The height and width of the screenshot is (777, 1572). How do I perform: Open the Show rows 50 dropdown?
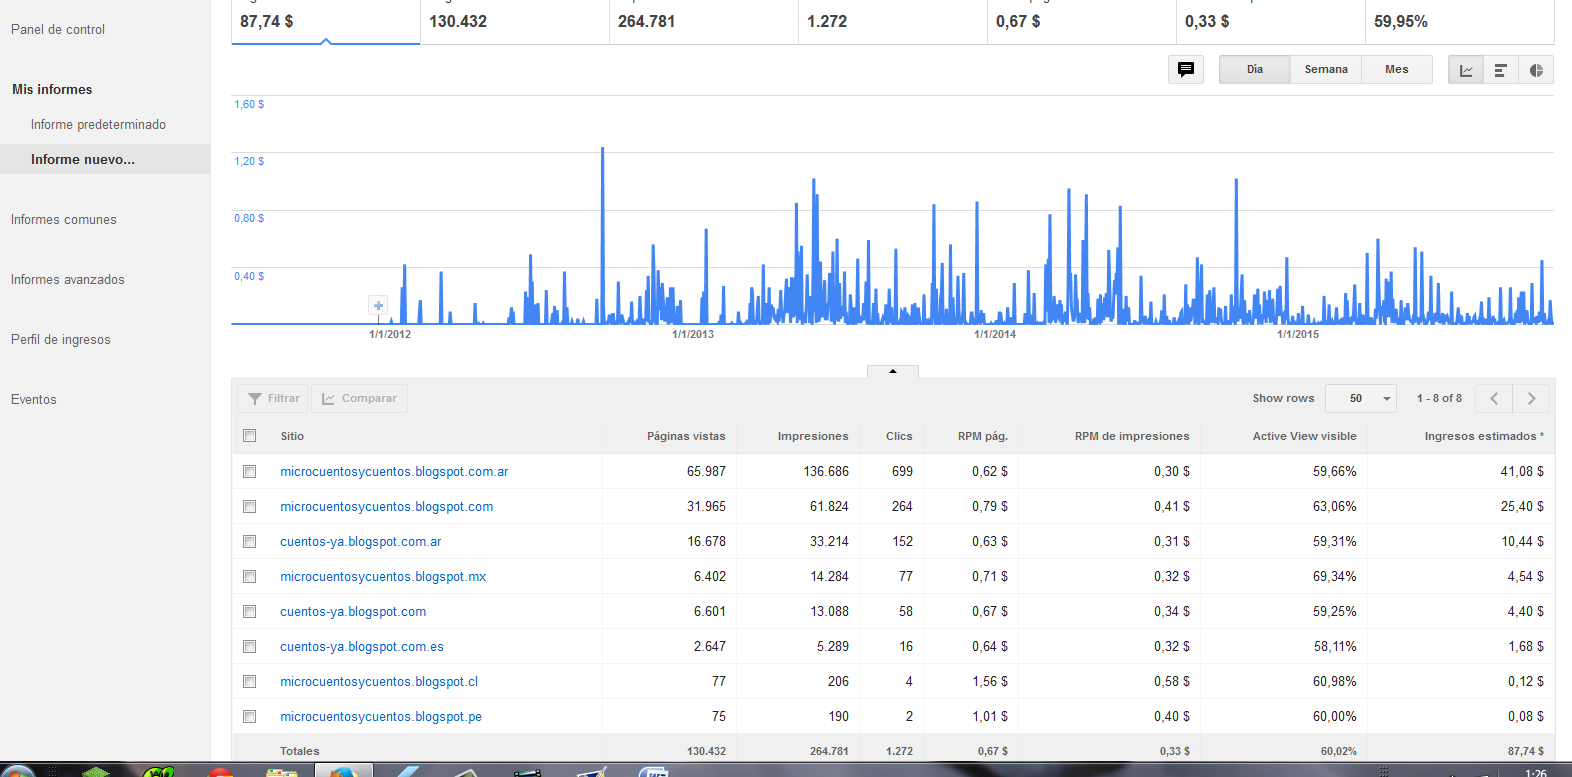click(1360, 398)
